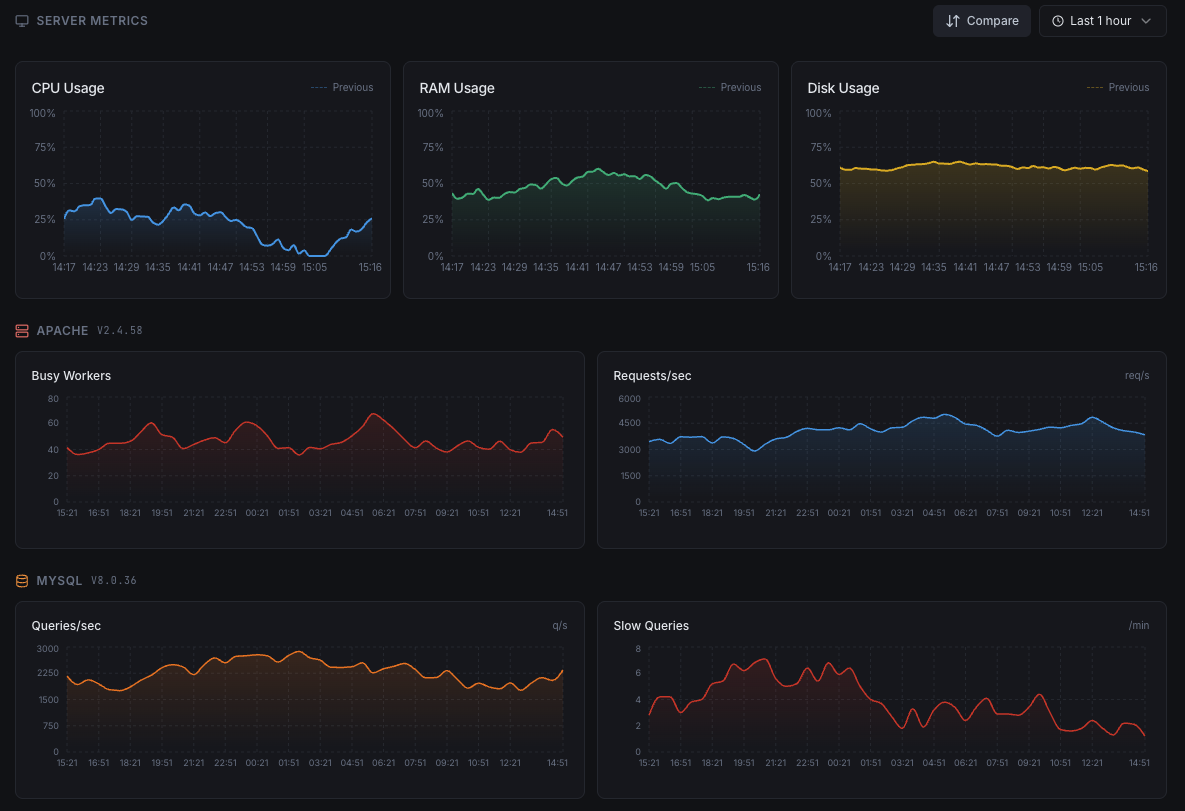
Task: Select the Busy Workers chart panel
Action: [x=299, y=449]
